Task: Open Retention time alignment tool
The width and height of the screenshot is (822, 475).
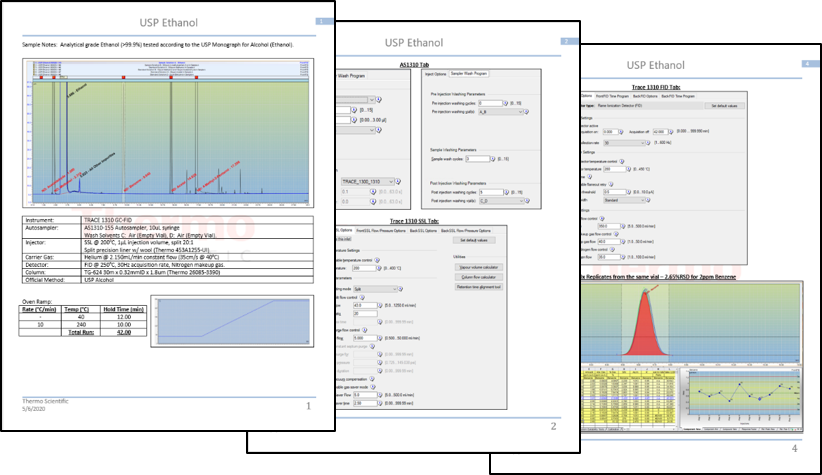Action: tap(479, 287)
